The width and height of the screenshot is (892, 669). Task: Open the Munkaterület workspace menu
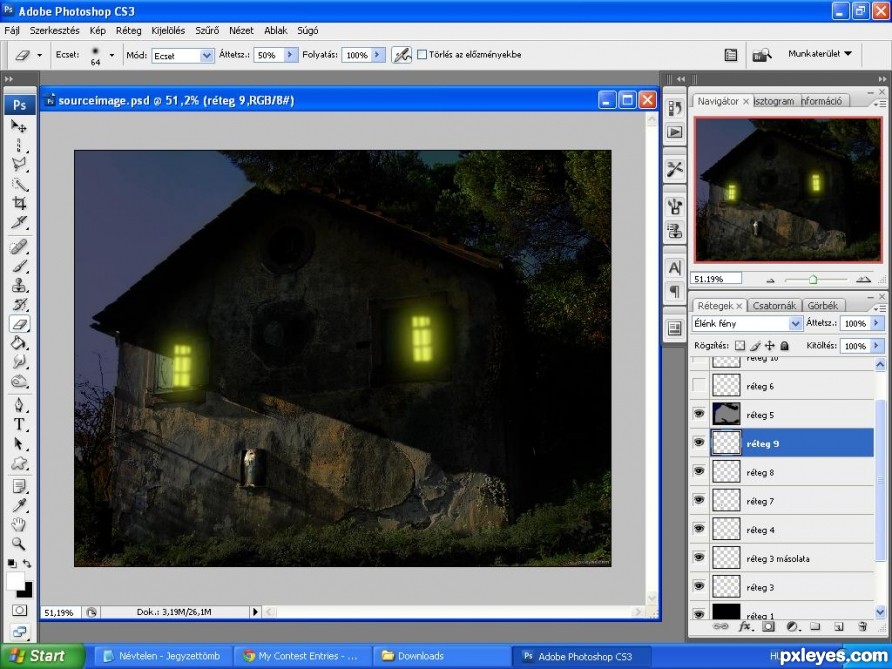coord(820,53)
